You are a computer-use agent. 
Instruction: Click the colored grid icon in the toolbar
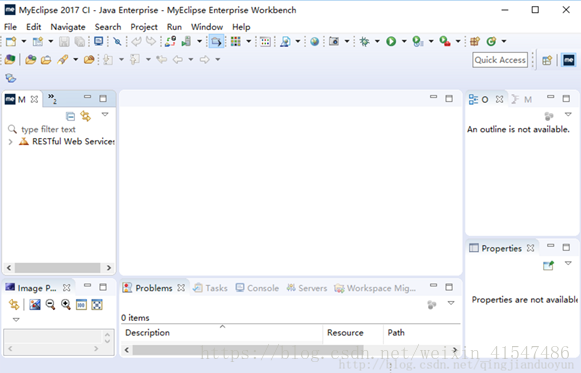(236, 41)
